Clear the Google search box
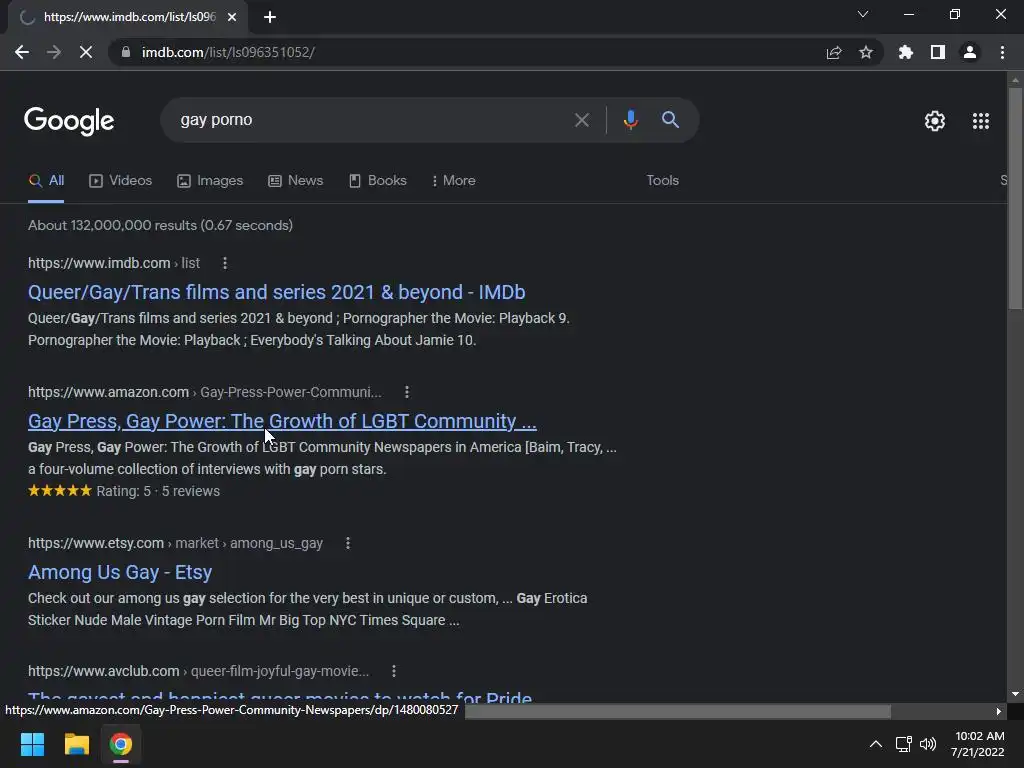Viewport: 1024px width, 768px height. pyautogui.click(x=581, y=120)
